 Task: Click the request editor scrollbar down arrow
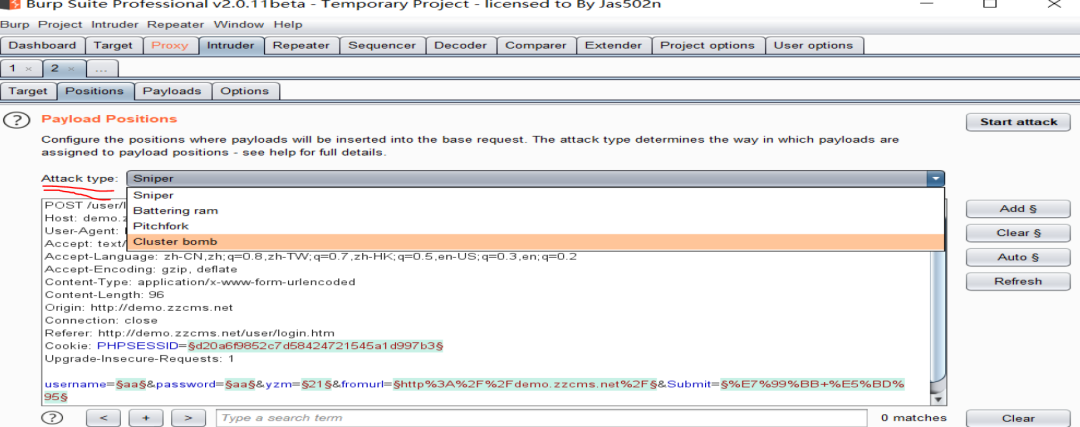936,399
